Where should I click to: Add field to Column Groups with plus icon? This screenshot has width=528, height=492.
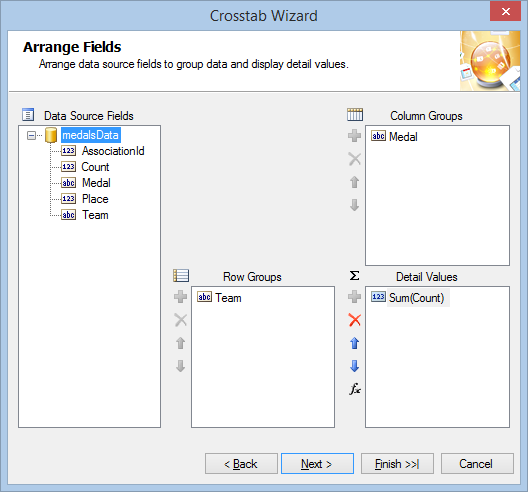[x=355, y=136]
